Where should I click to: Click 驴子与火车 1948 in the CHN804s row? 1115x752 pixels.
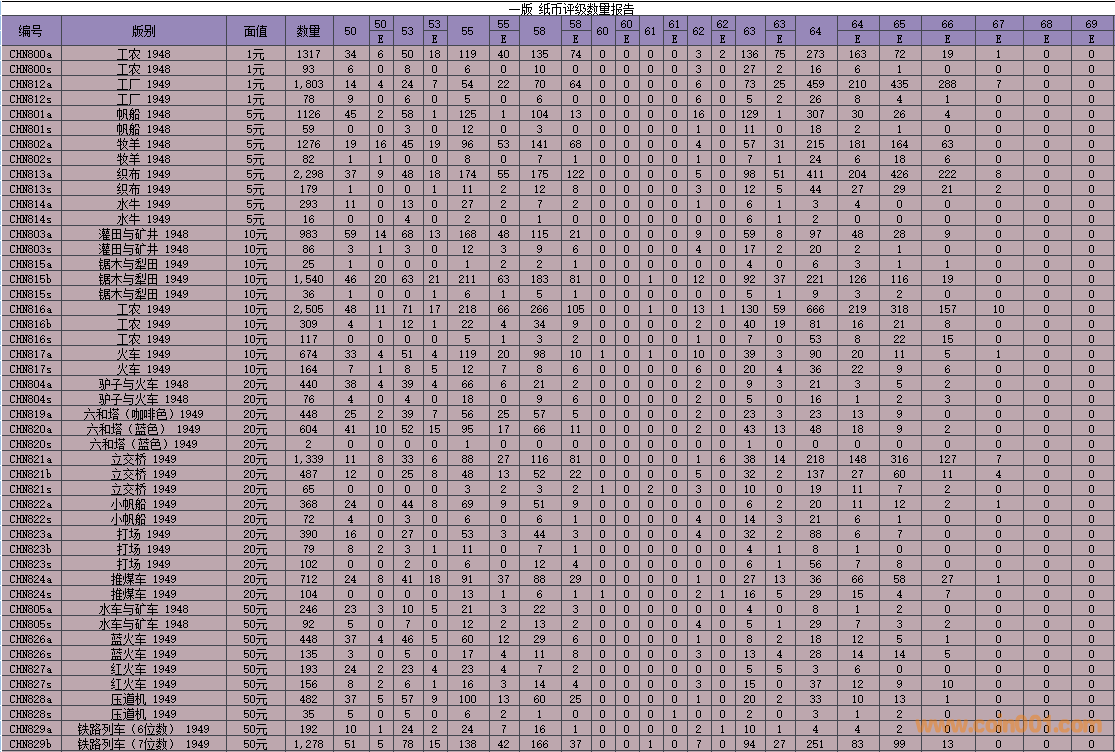tap(144, 399)
